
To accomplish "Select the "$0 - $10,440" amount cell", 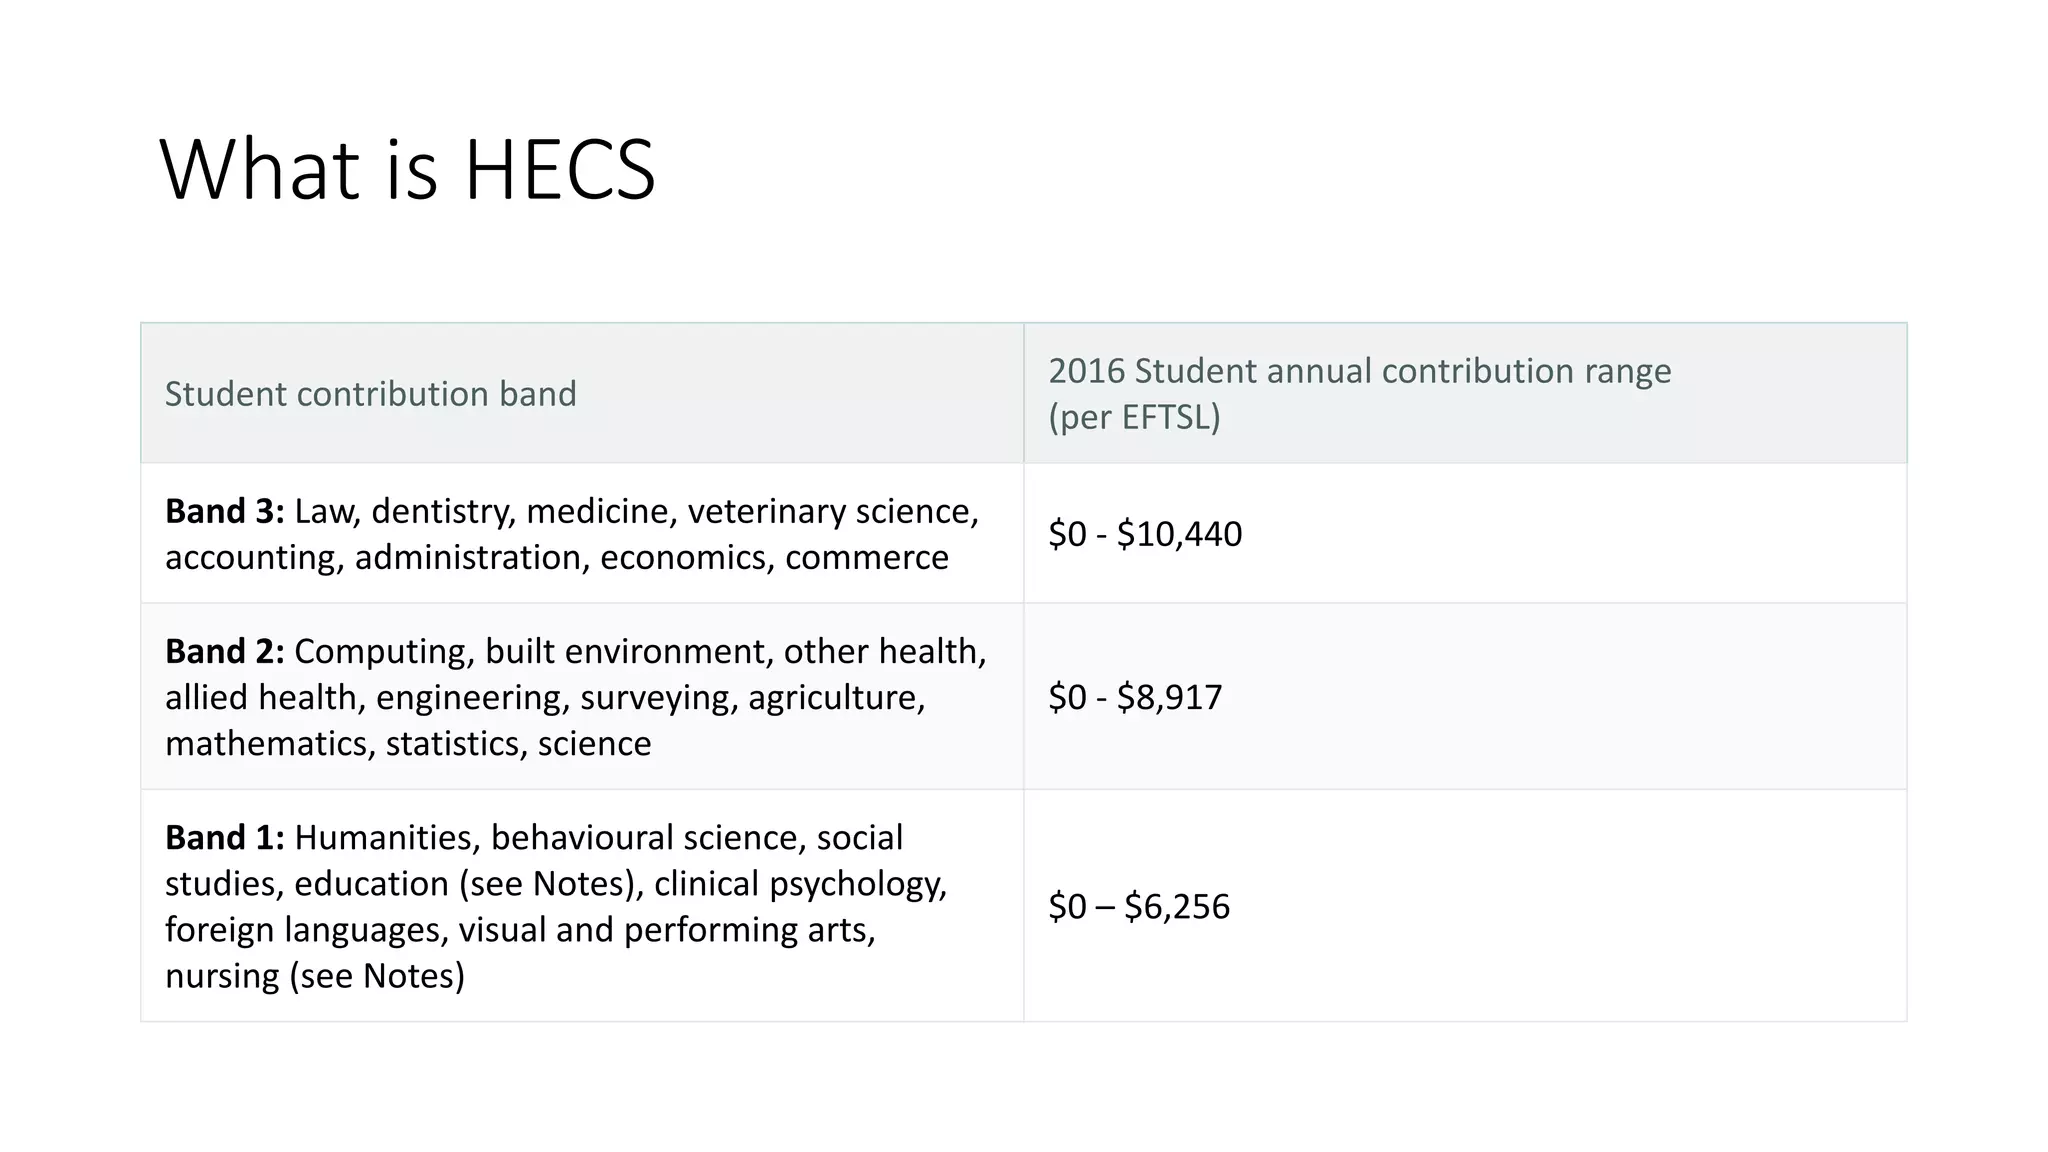I will (x=1145, y=534).
